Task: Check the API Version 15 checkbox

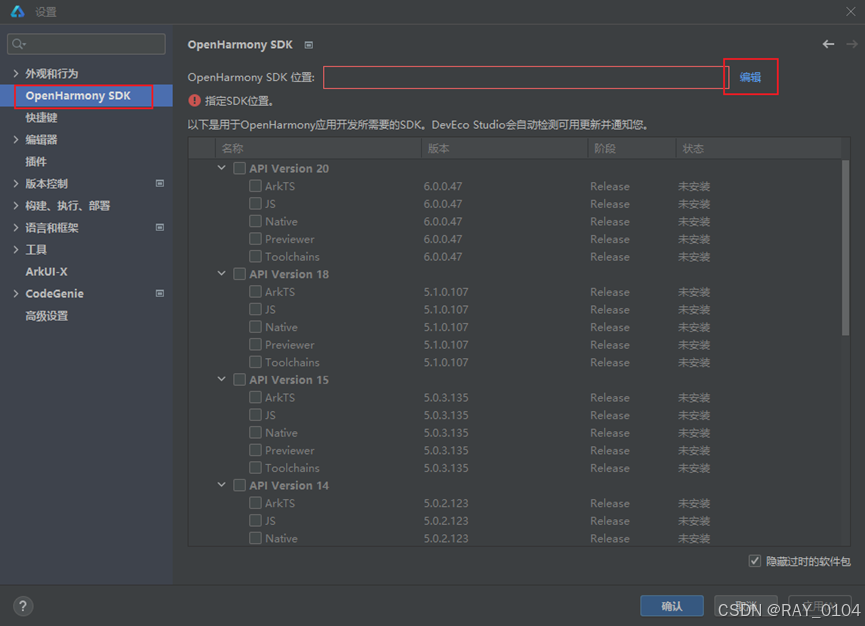Action: point(239,379)
